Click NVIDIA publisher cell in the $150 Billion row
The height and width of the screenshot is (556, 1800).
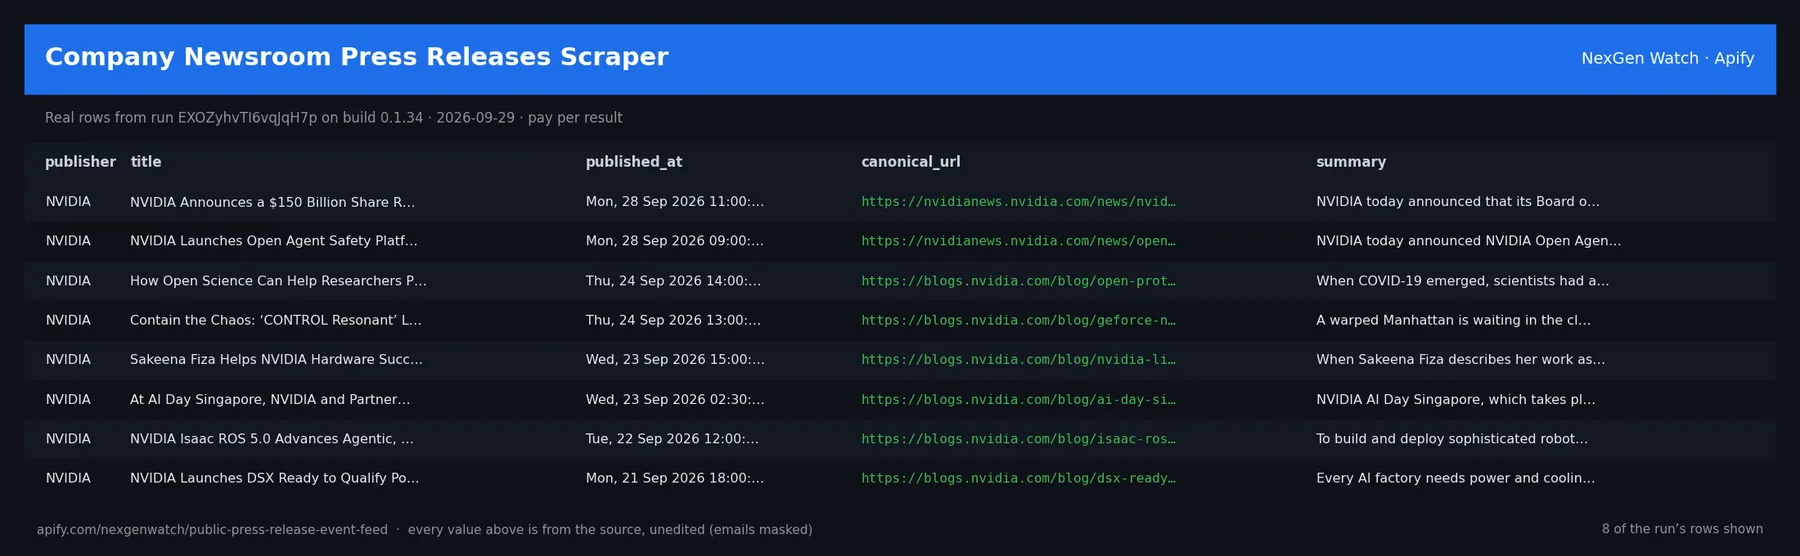(x=68, y=202)
